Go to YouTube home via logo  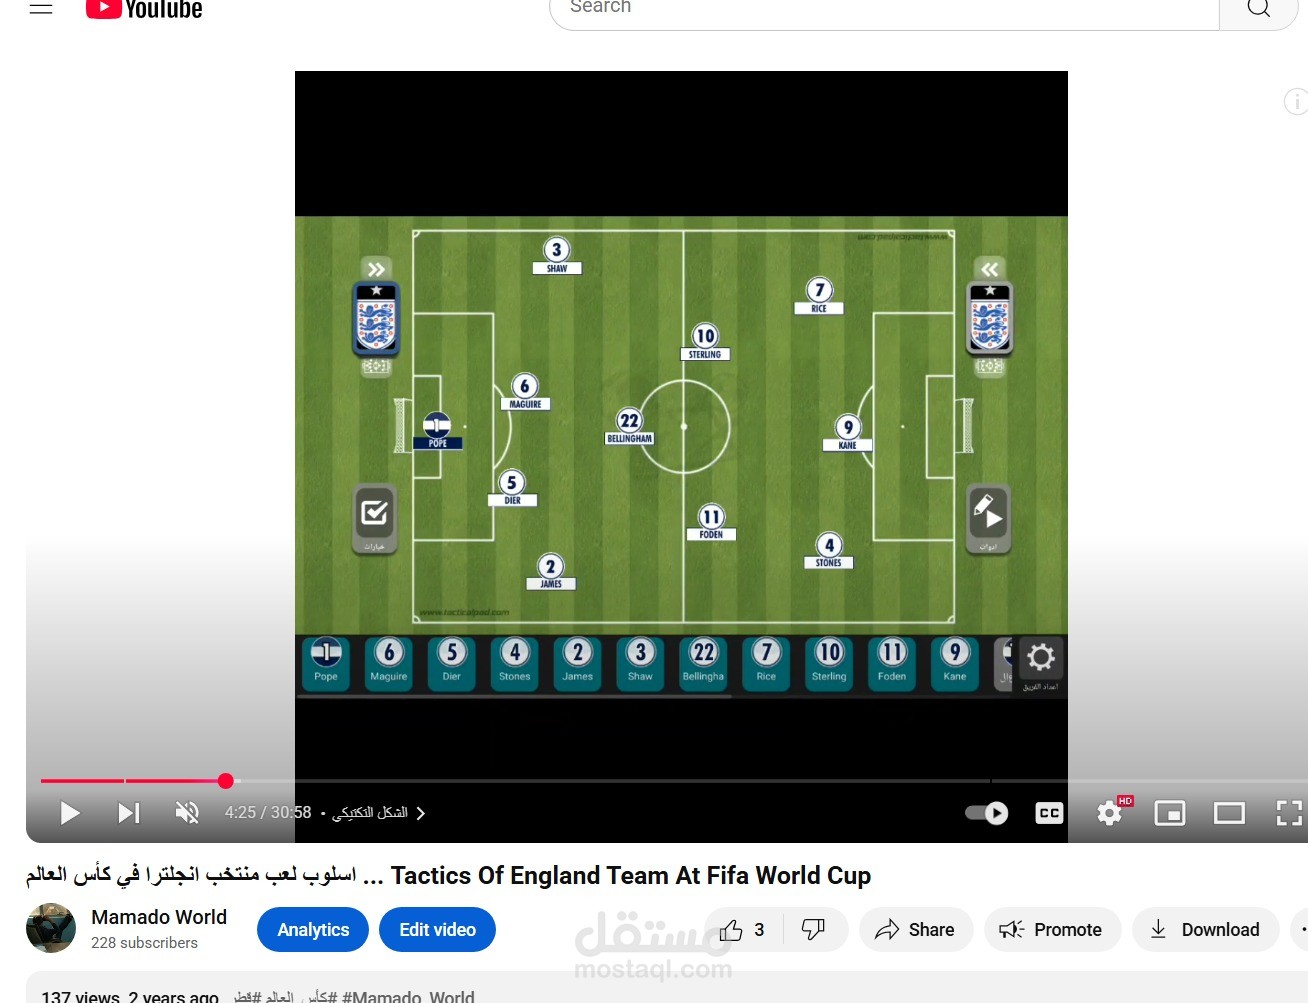click(144, 9)
